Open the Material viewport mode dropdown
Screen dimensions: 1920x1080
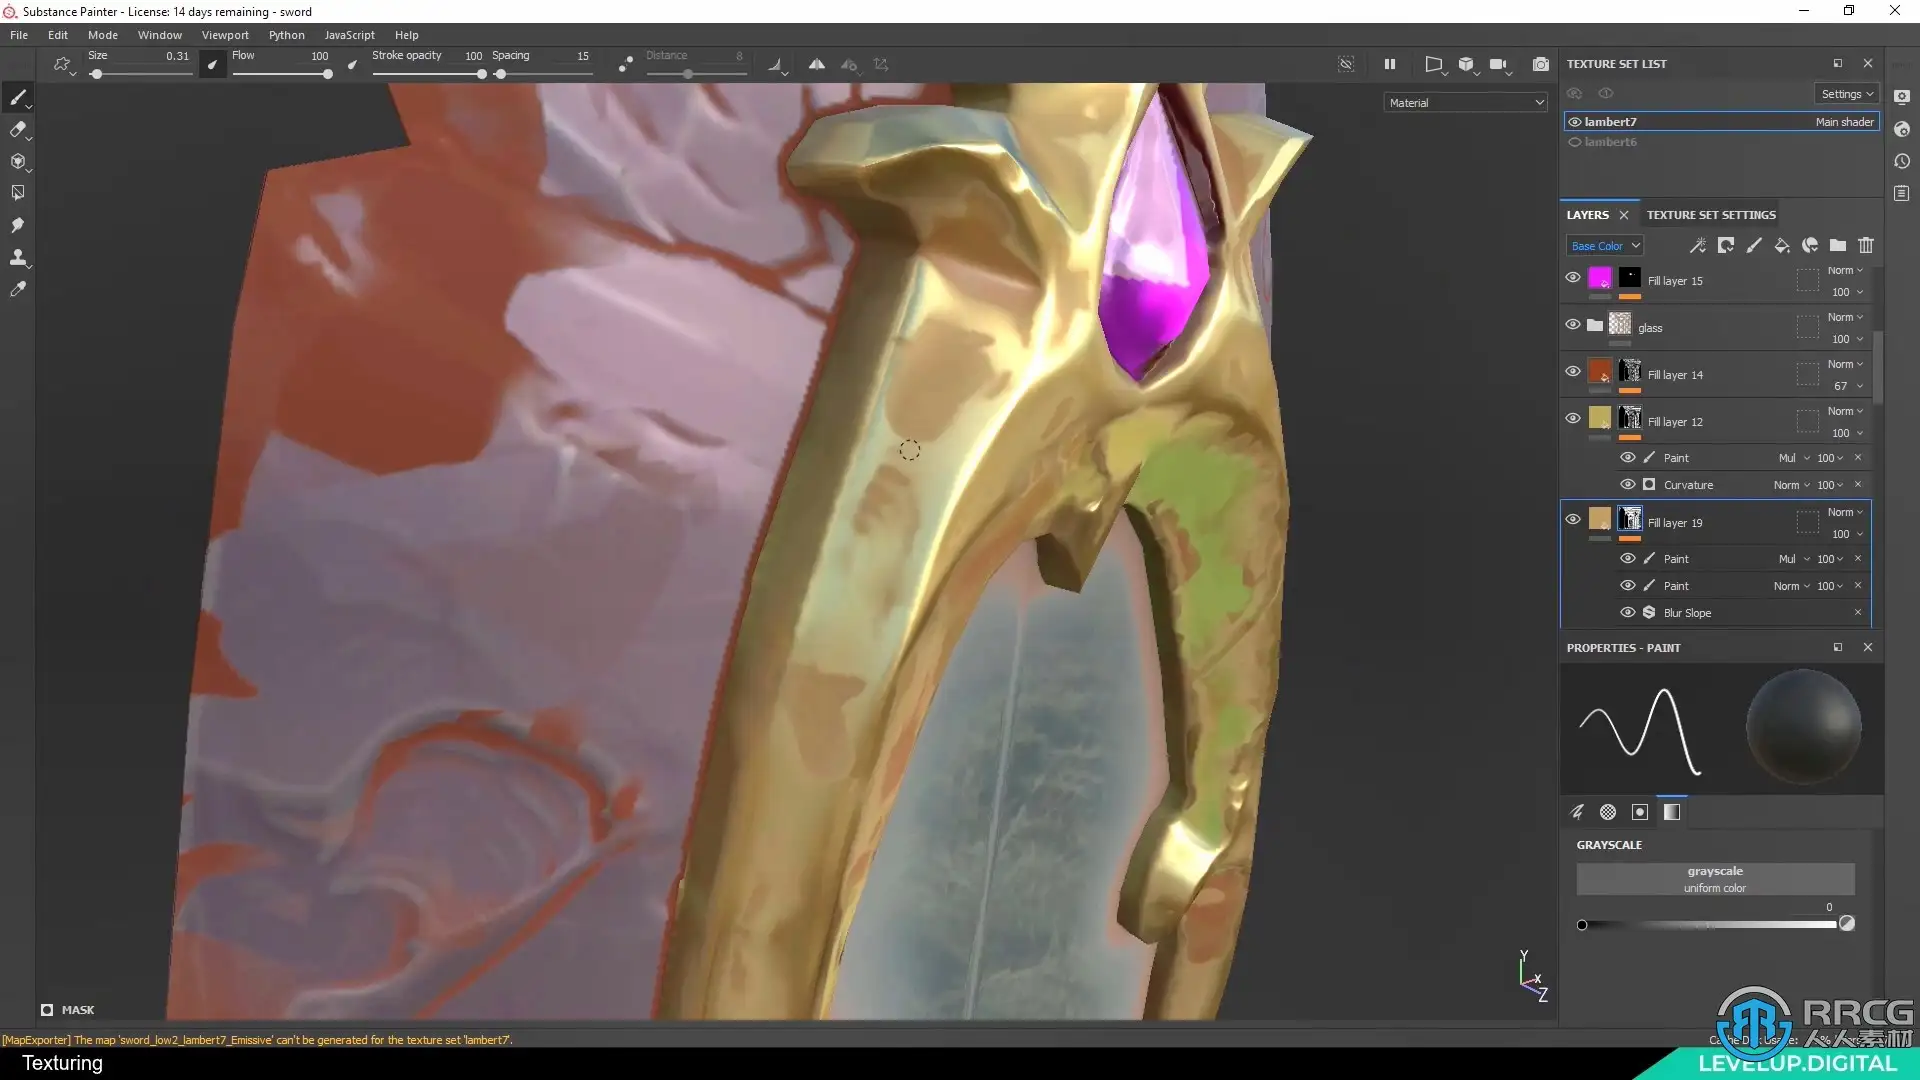(x=1465, y=103)
